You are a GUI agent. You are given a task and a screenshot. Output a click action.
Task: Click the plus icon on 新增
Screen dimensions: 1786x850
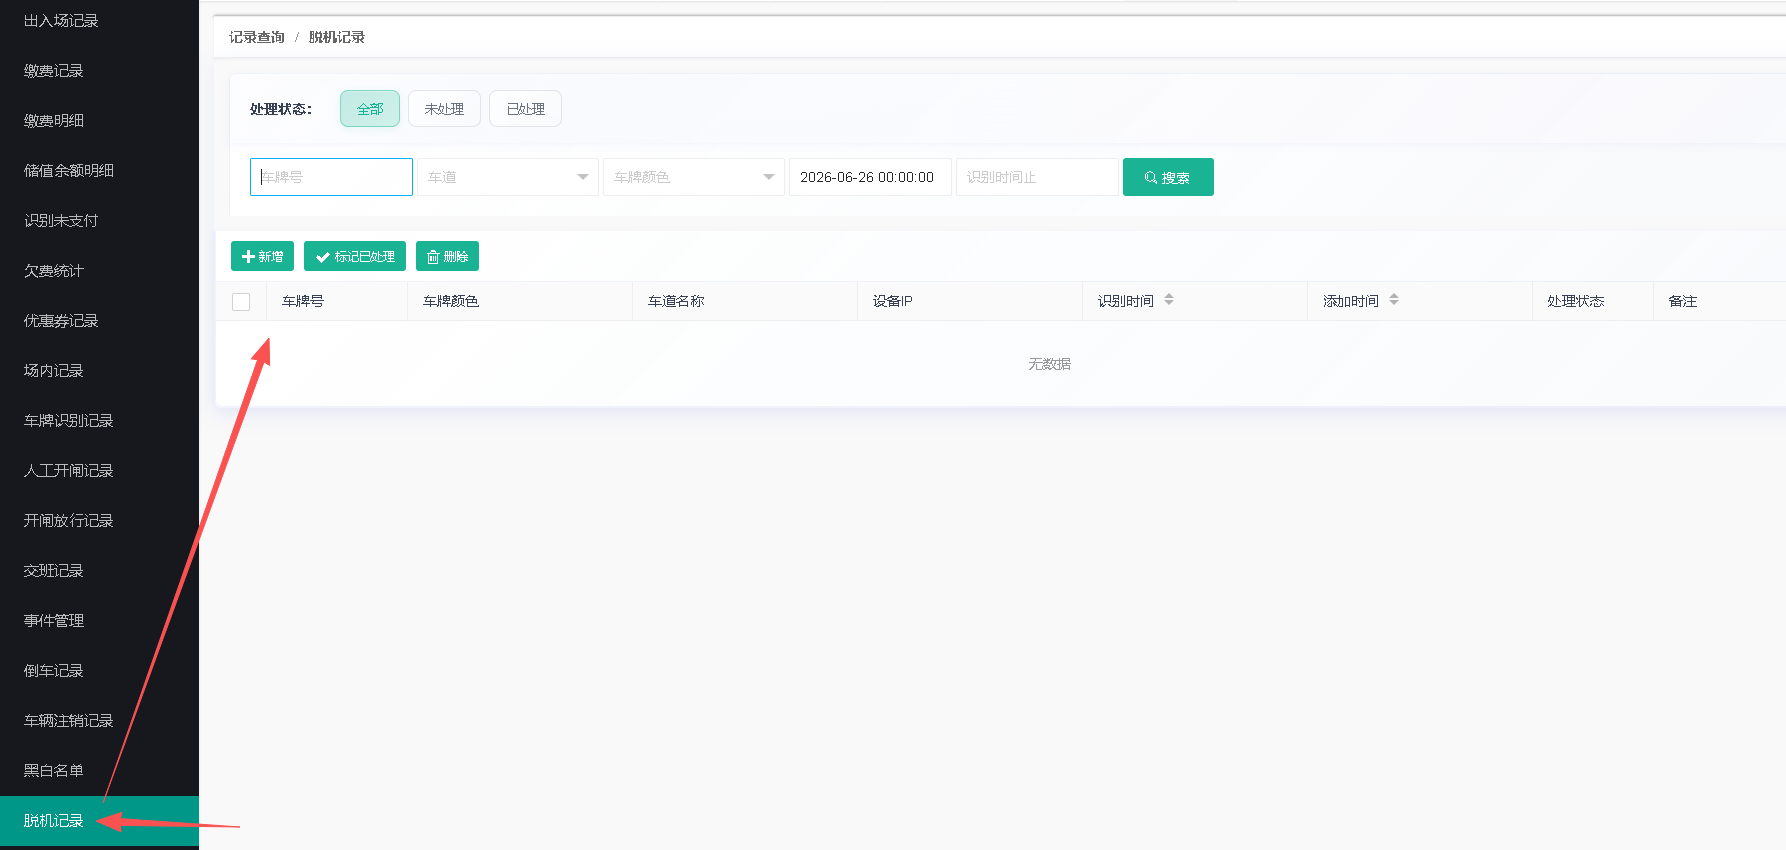pos(248,257)
